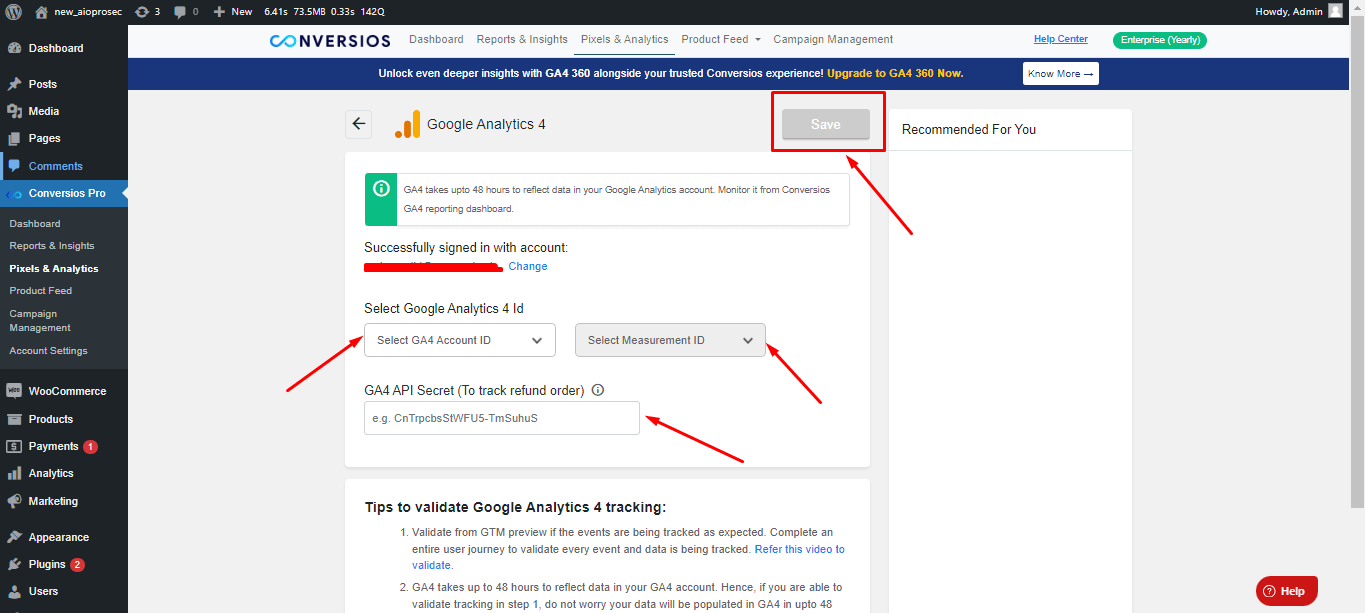Screen dimensions: 1365x613
Task: Open sidebar Campaign Management submenu item
Action: coord(40,321)
